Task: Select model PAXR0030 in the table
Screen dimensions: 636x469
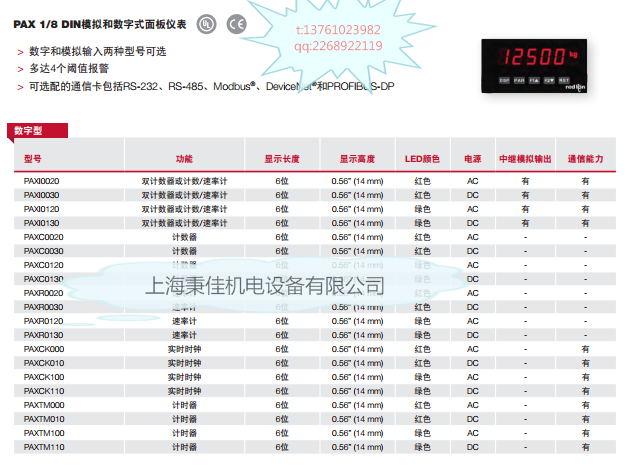Action: [x=43, y=307]
